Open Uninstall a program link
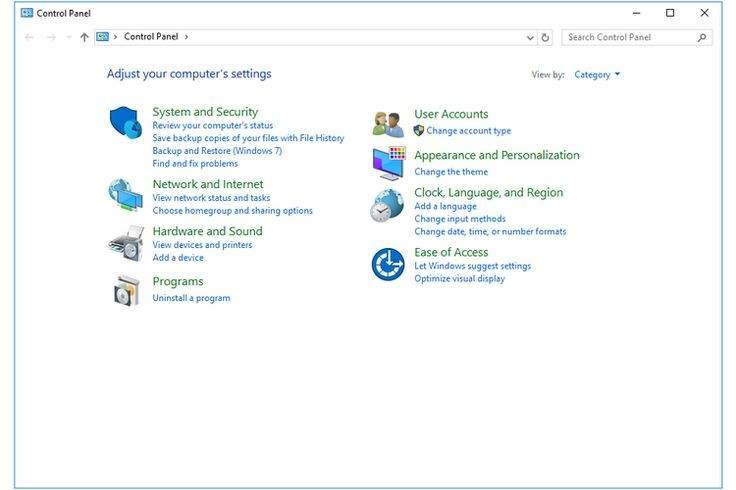The image size is (736, 490). (191, 298)
